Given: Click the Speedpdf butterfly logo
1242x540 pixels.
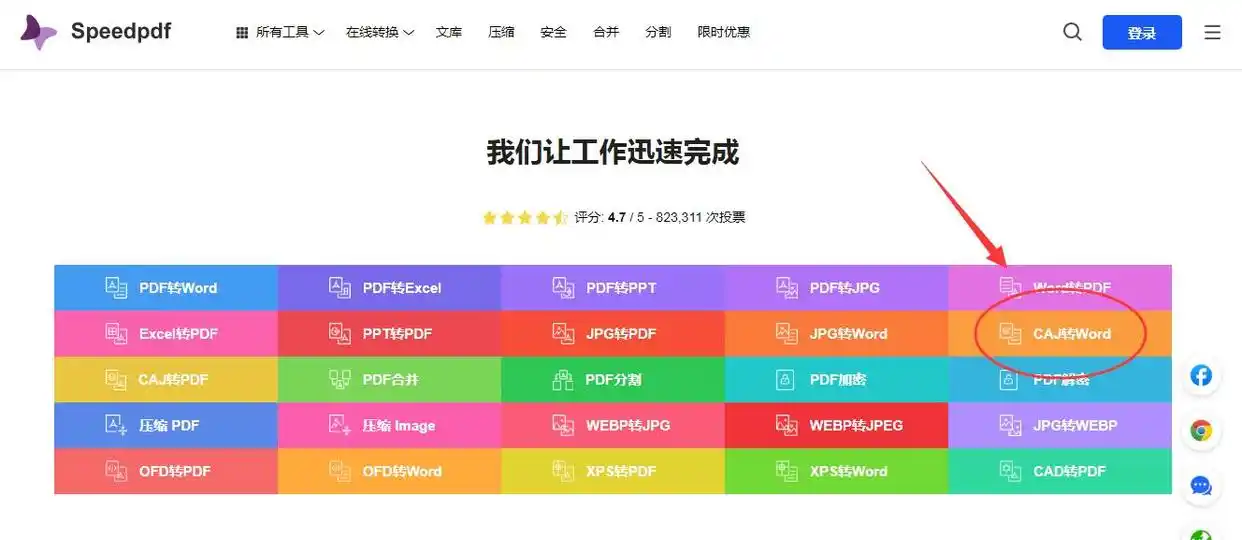Looking at the screenshot, I should coord(39,32).
